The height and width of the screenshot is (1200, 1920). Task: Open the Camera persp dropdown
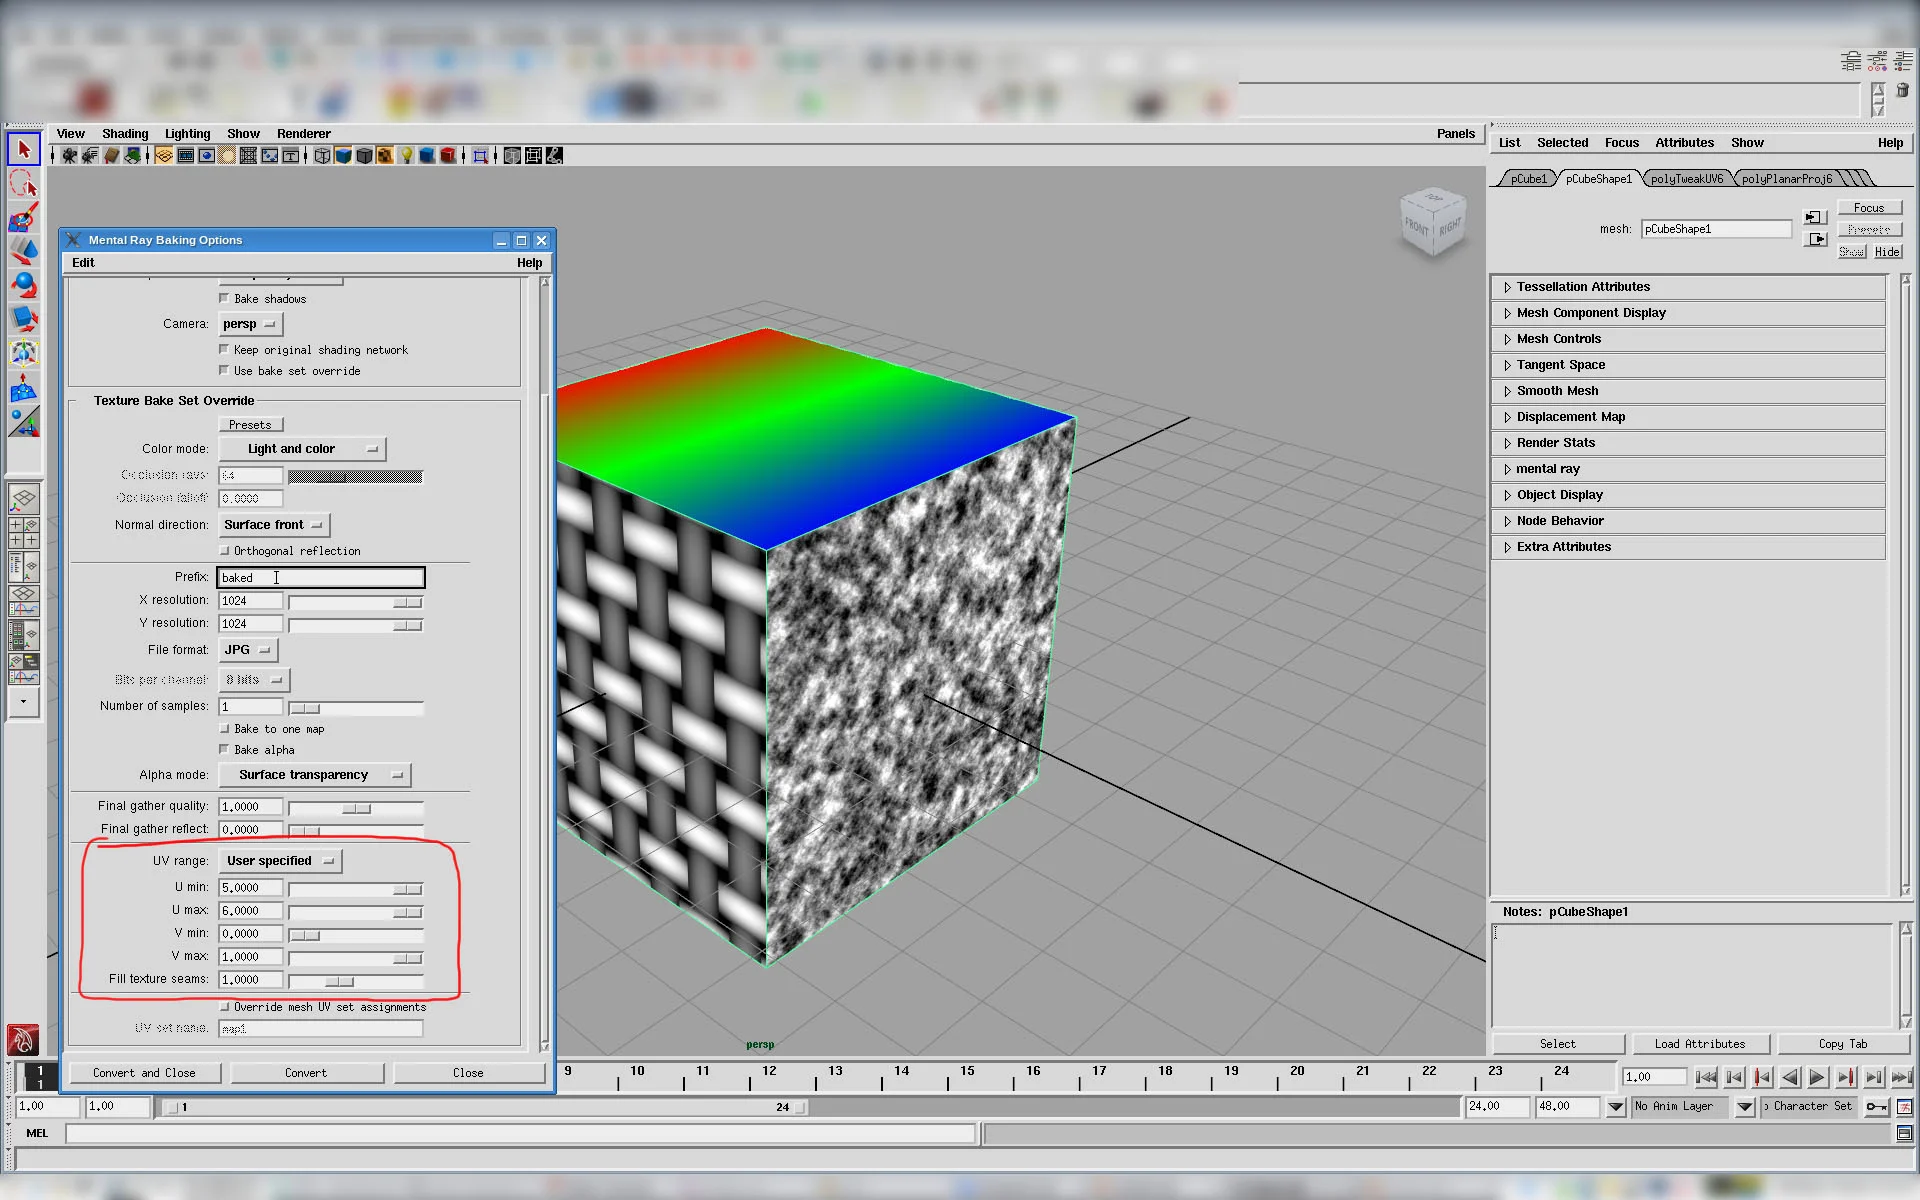(250, 324)
